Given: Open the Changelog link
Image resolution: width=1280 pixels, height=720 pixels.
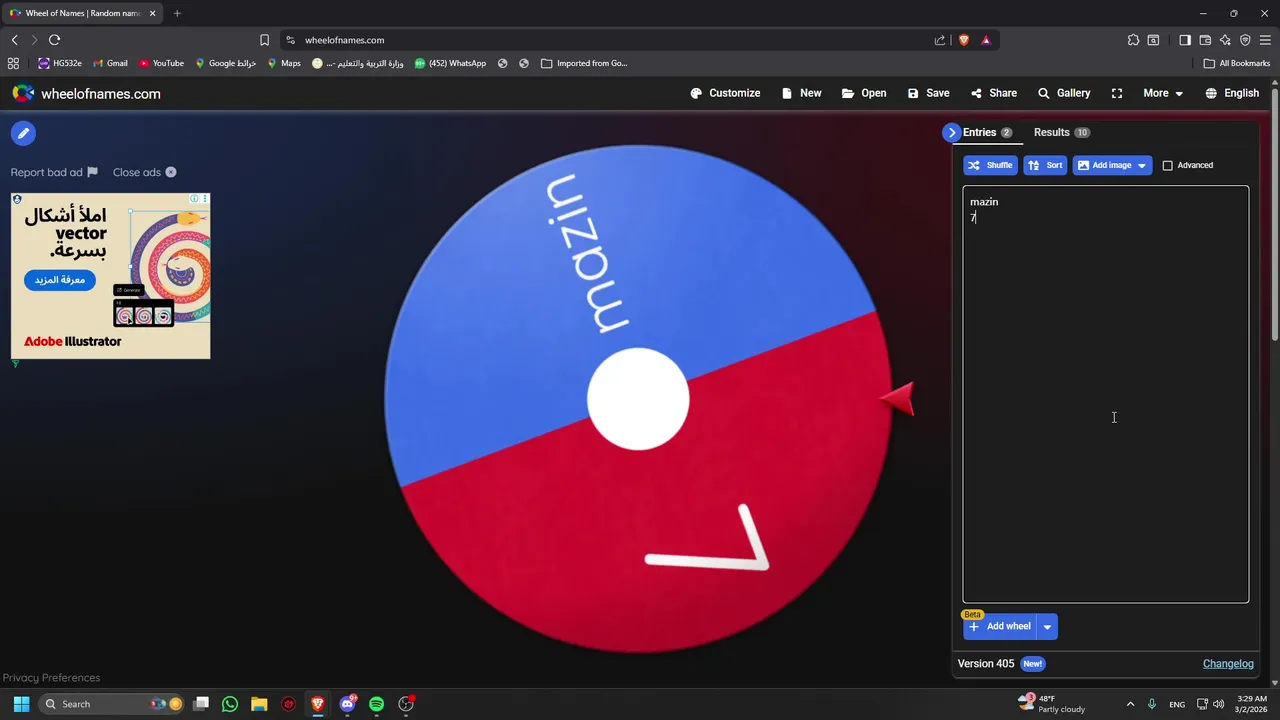Looking at the screenshot, I should point(1228,664).
